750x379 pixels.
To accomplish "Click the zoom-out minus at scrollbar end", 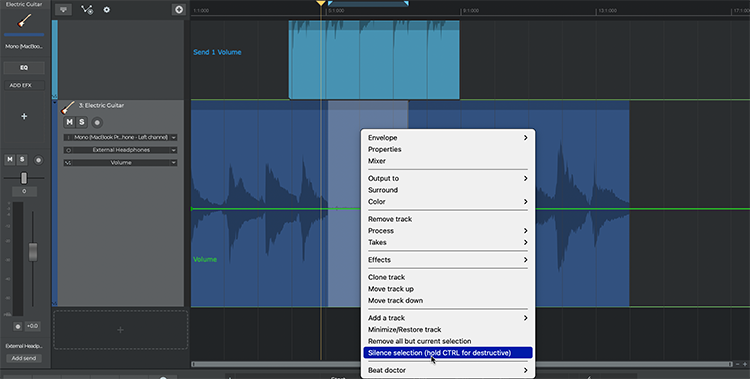I will pos(738,364).
